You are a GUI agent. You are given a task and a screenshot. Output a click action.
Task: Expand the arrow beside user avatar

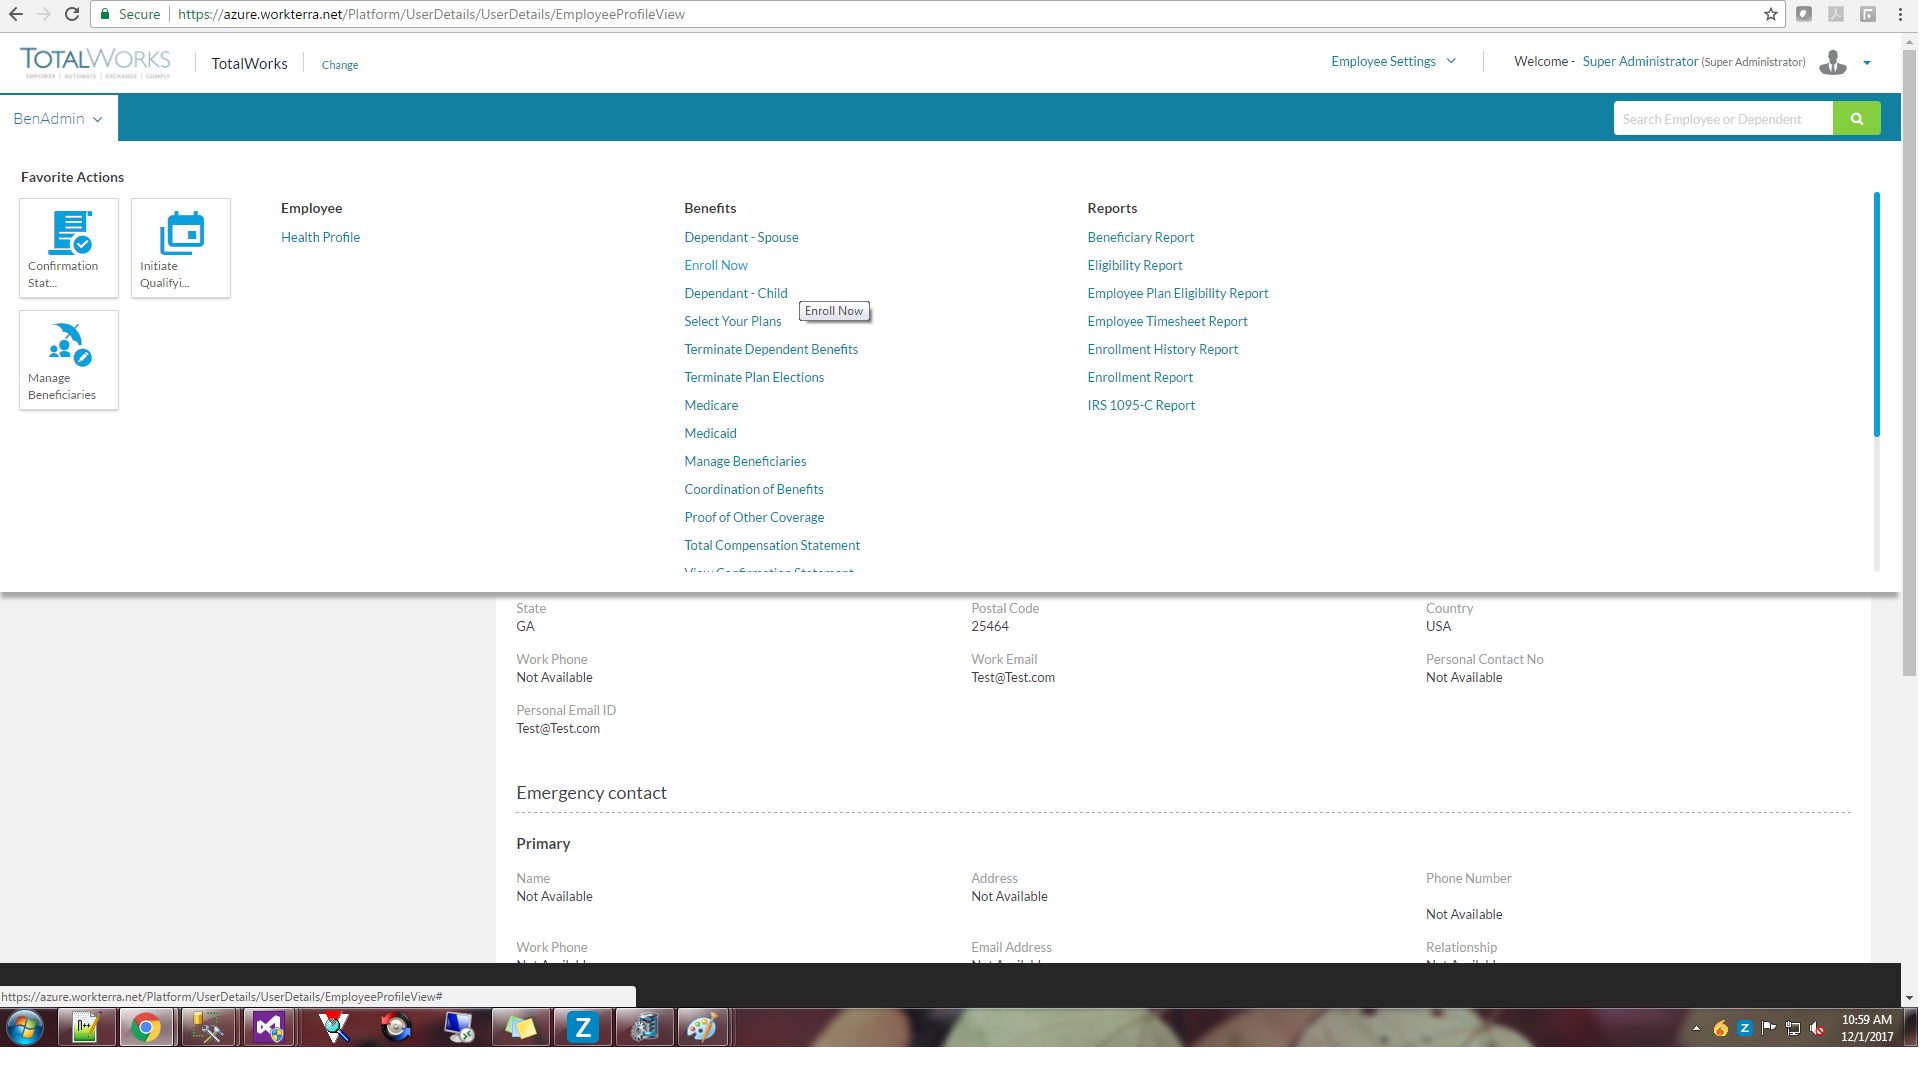pos(1867,63)
